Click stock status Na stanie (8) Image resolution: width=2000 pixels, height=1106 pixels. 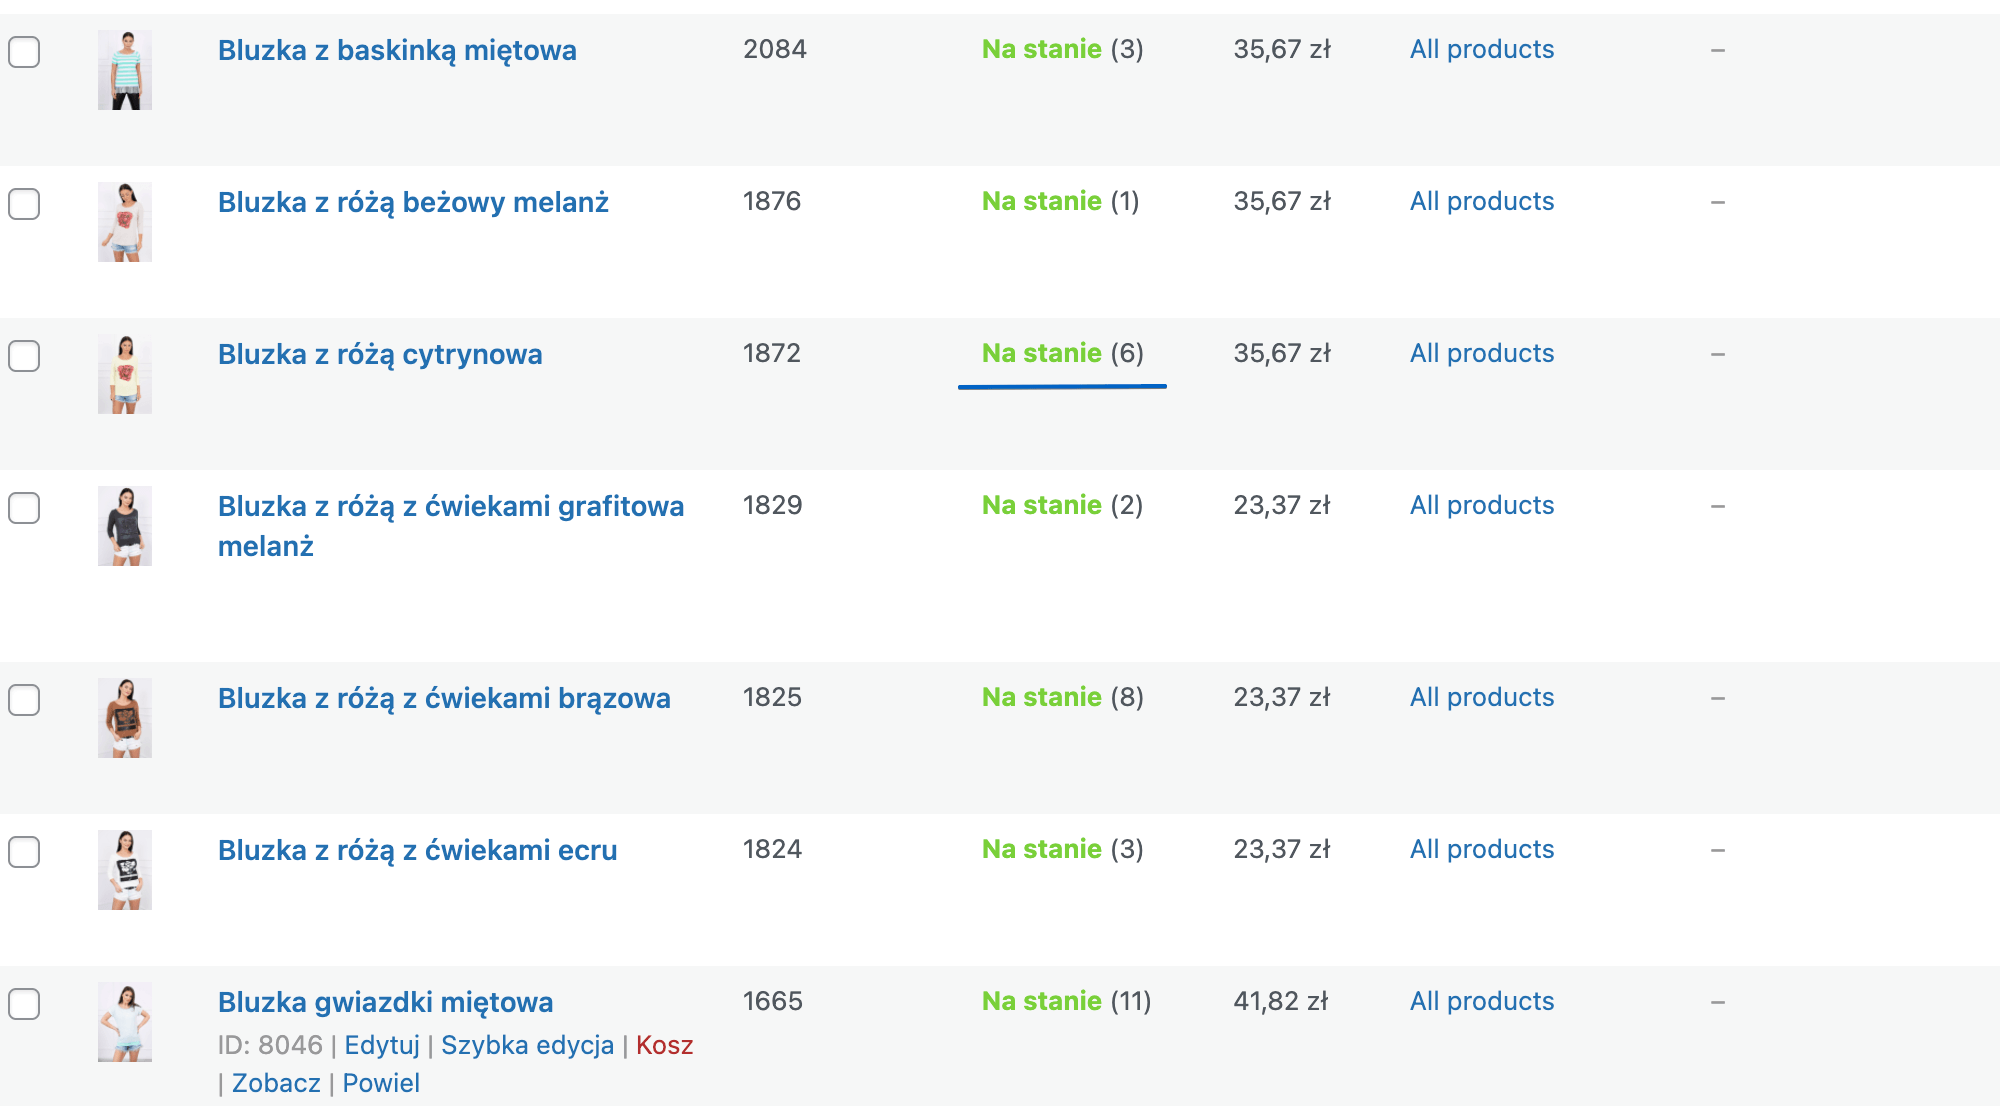click(1063, 697)
